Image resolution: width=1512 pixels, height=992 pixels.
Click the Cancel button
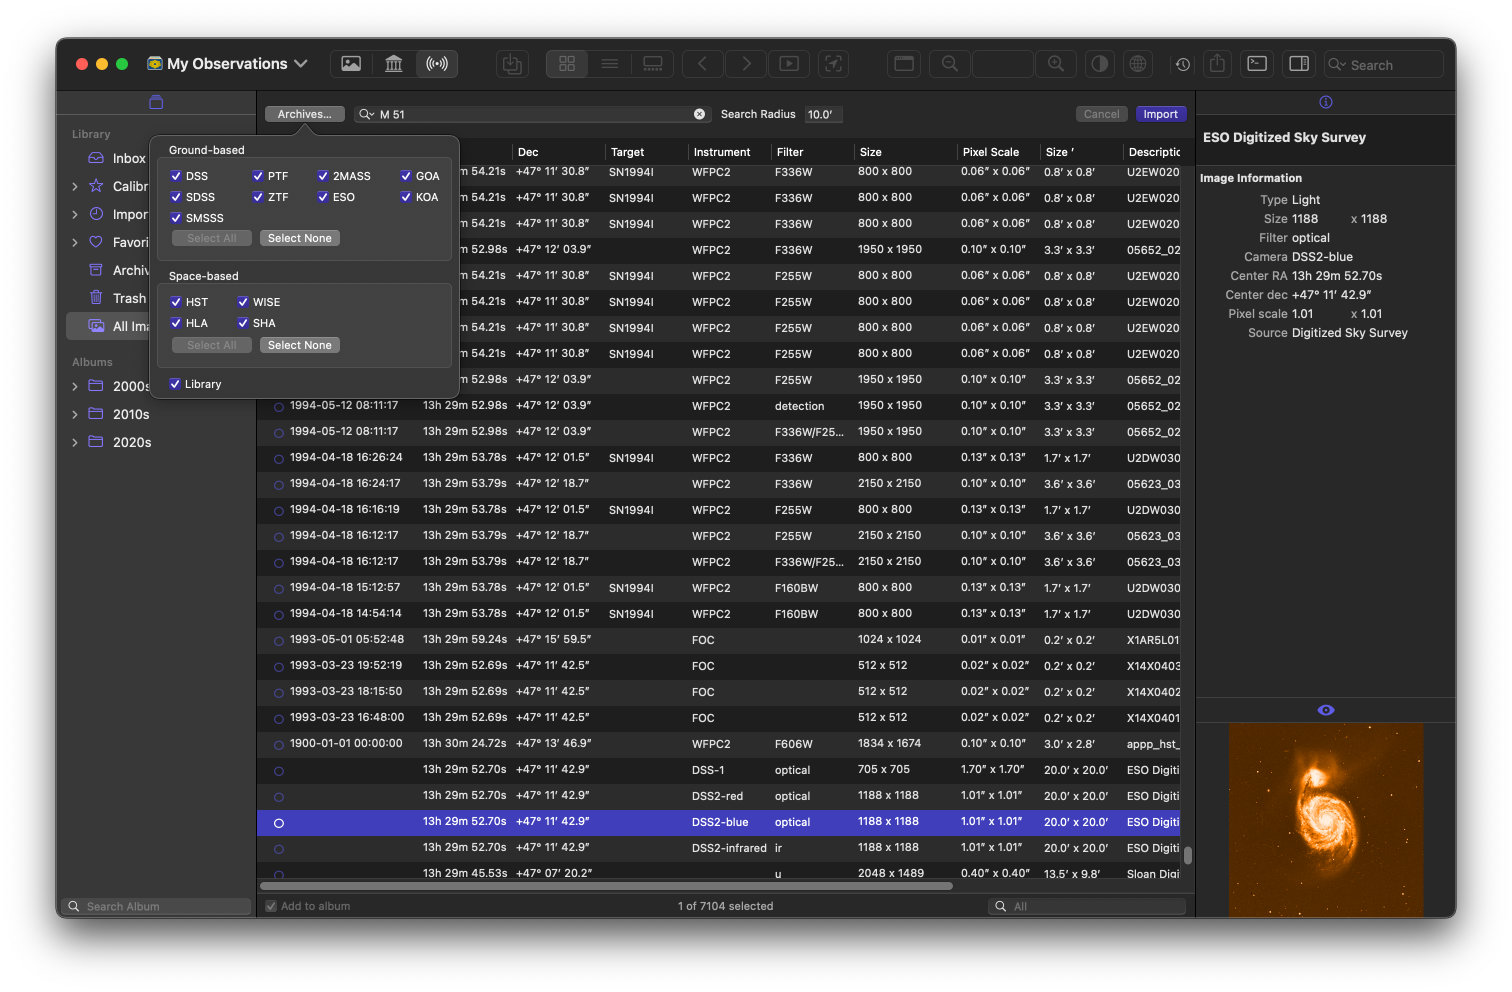pyautogui.click(x=1102, y=114)
